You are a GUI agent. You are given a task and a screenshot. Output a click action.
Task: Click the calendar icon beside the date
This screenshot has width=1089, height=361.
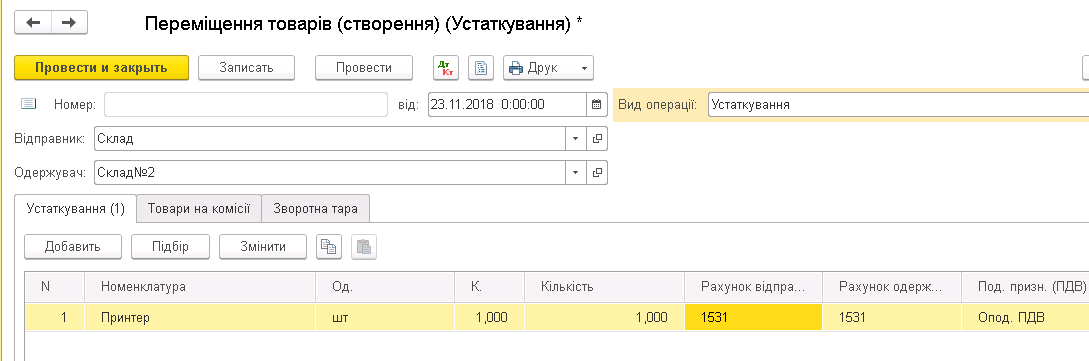point(597,105)
